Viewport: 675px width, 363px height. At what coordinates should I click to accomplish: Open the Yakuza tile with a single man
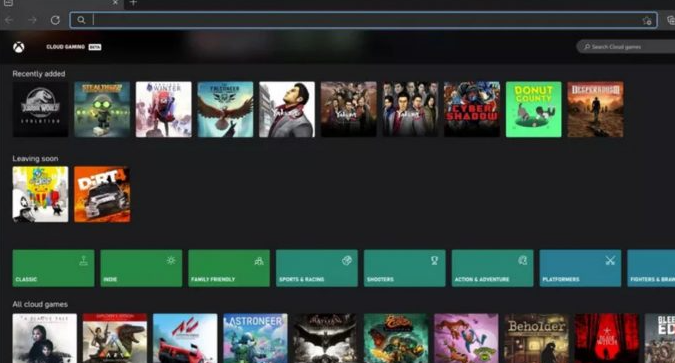(x=287, y=109)
